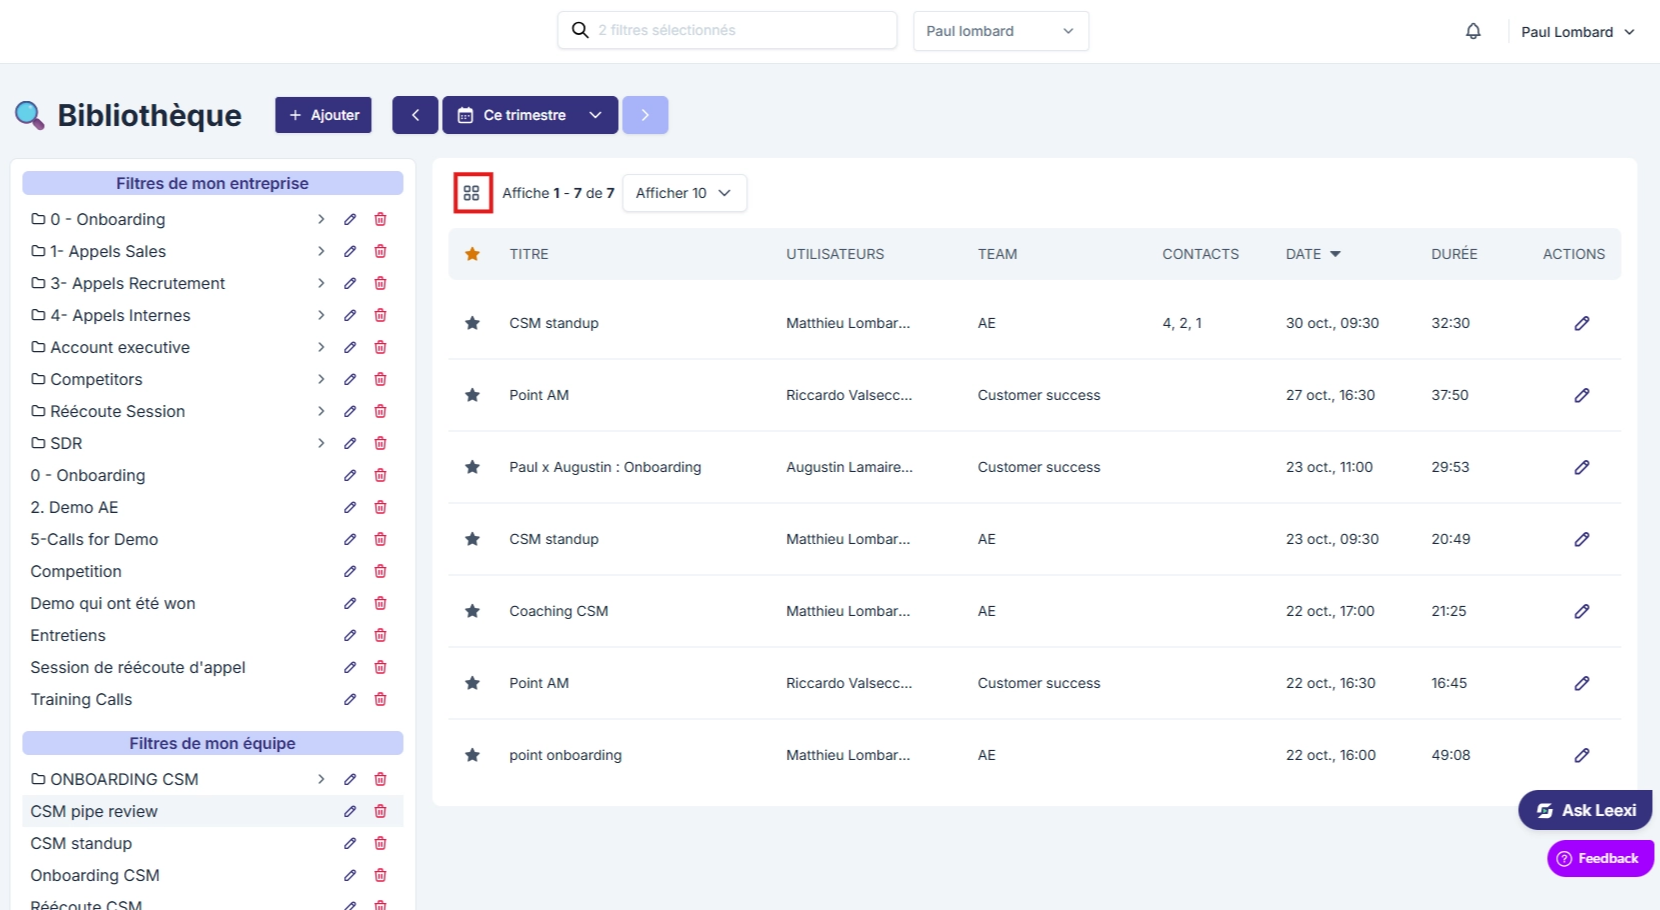Delete the Demo qui ont été won filter

pos(380,603)
